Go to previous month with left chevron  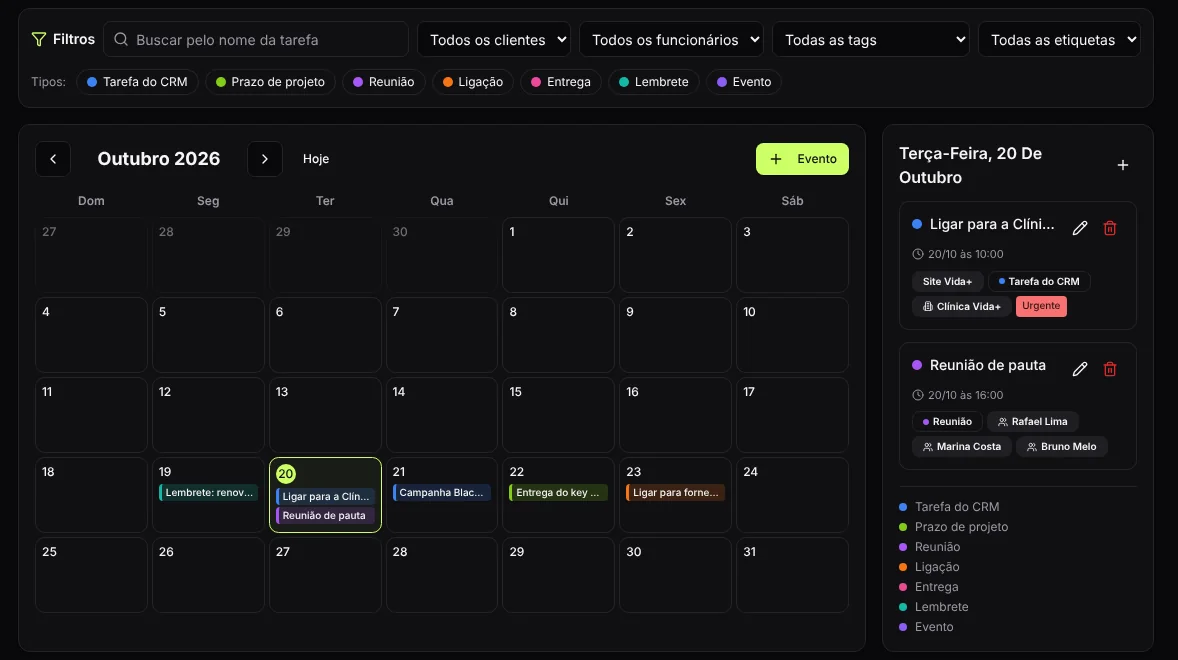click(x=53, y=159)
